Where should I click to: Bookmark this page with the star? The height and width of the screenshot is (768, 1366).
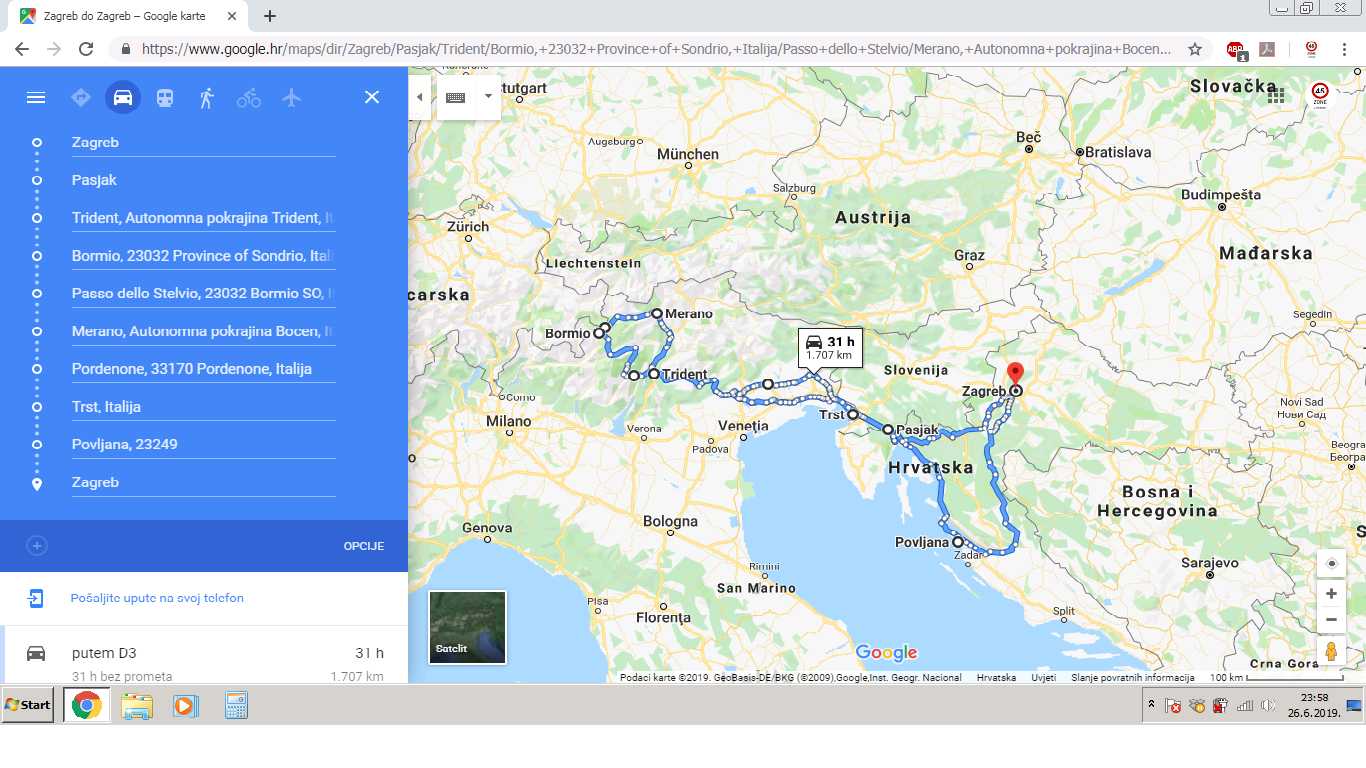(x=1194, y=49)
